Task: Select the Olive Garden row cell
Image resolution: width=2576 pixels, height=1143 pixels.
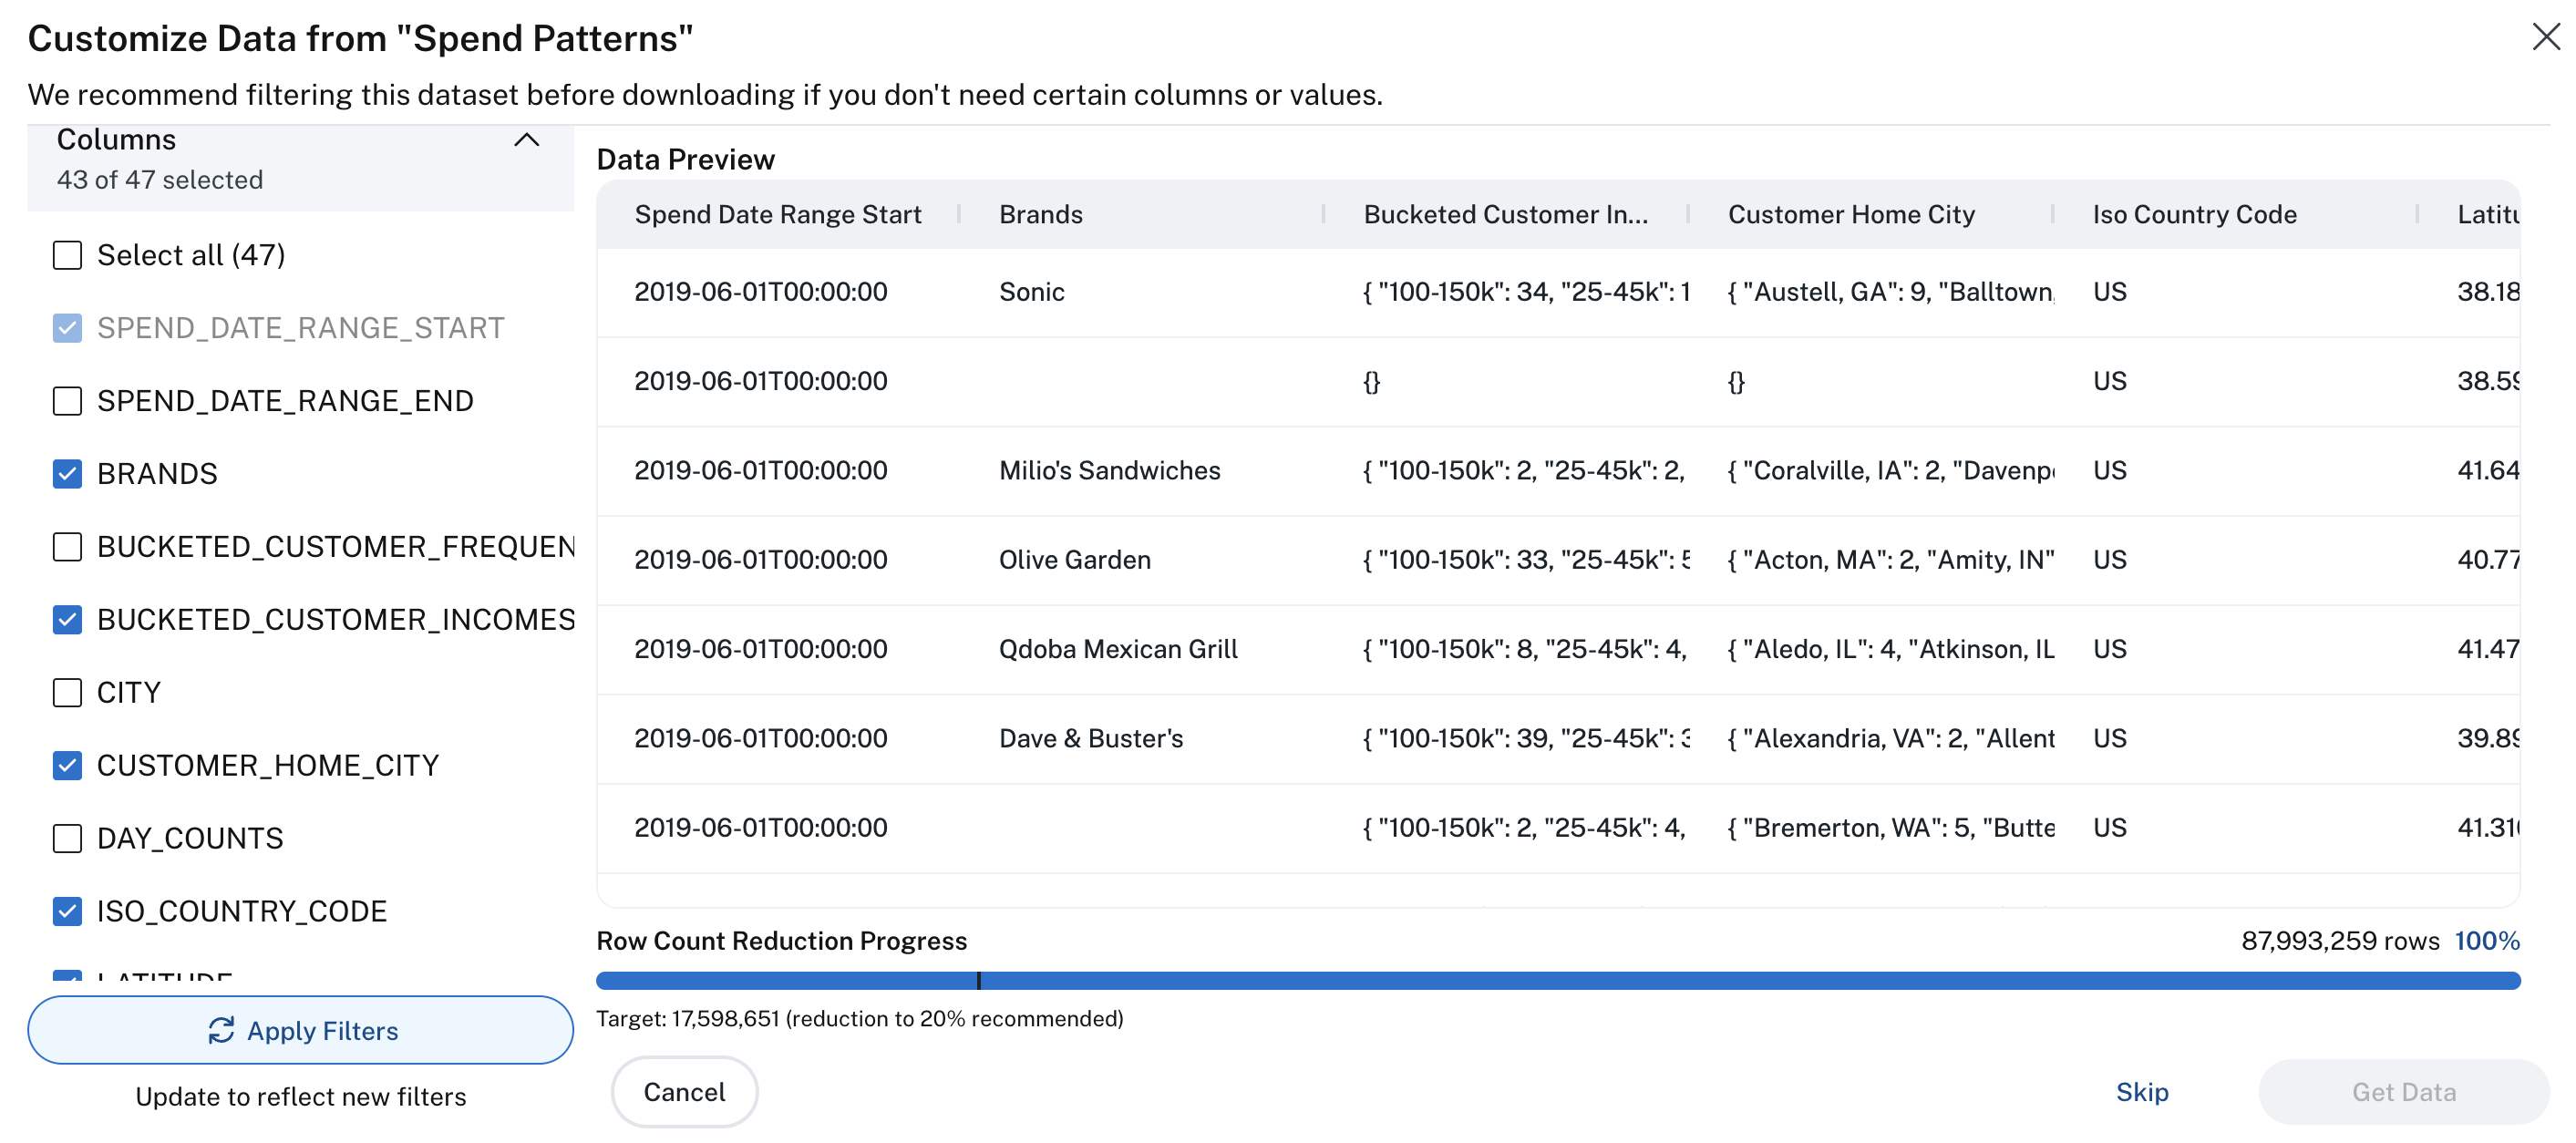Action: (1074, 559)
